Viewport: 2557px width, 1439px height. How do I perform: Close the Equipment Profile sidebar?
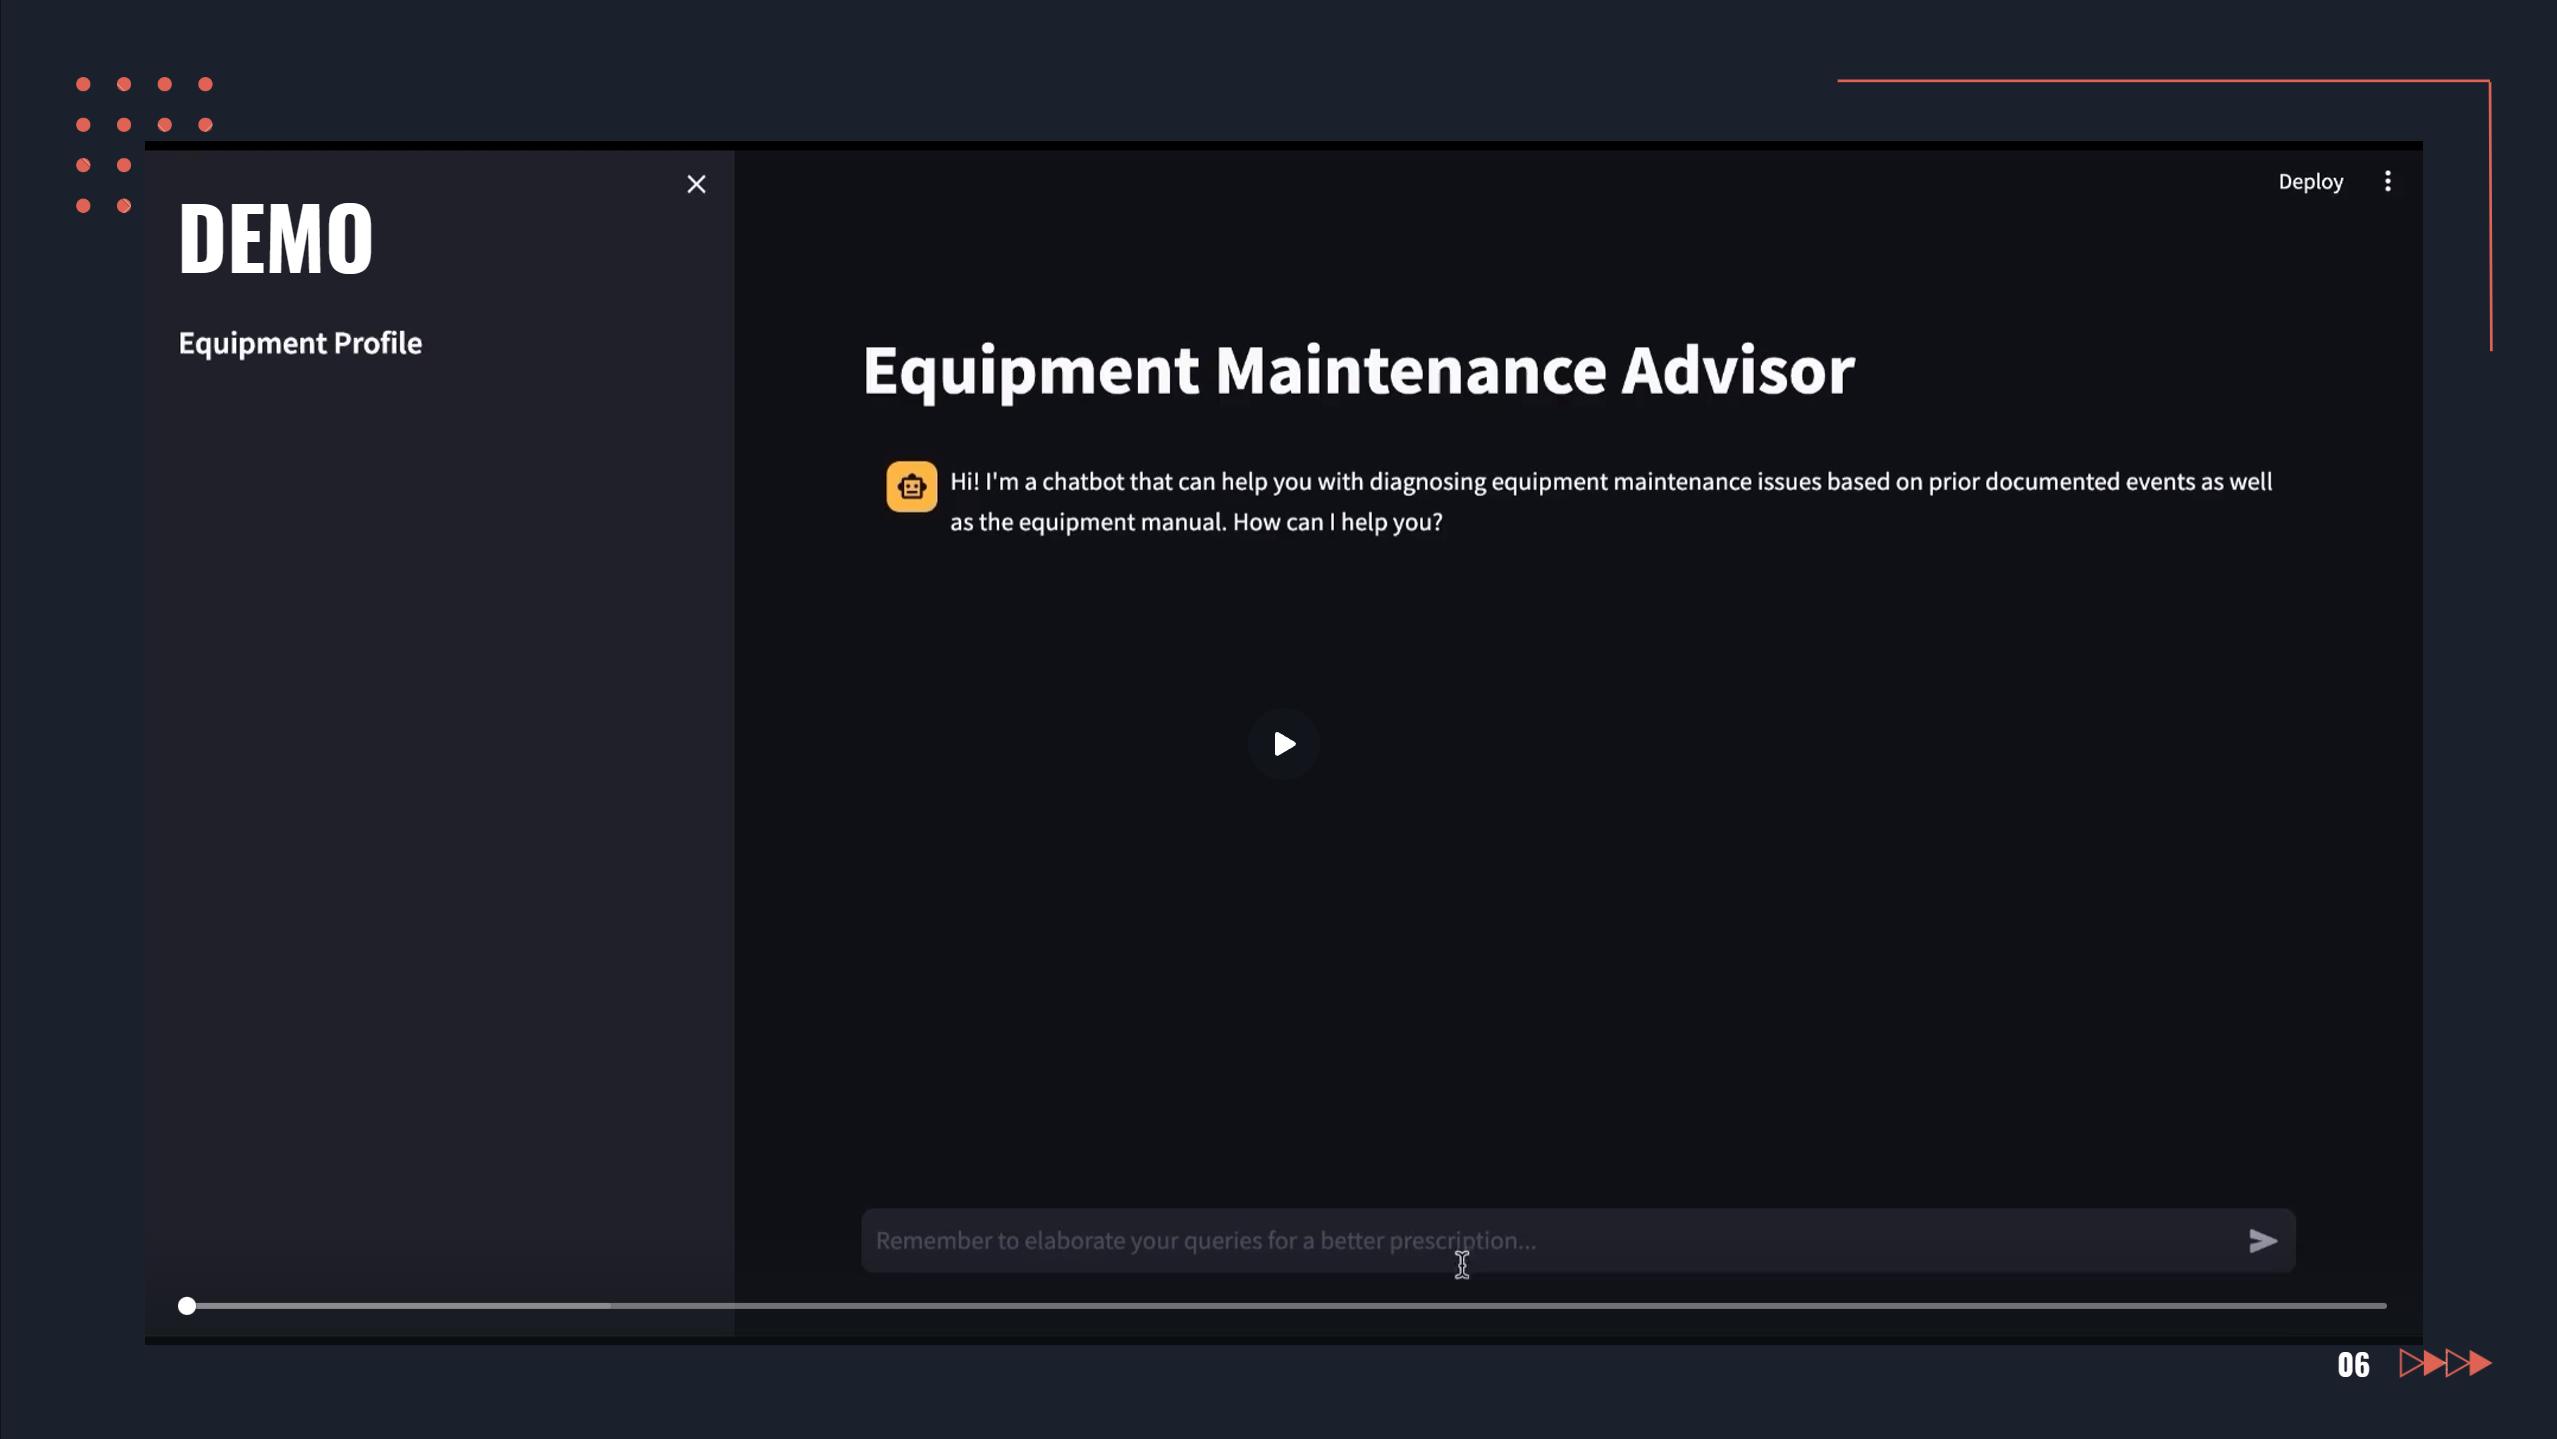[x=696, y=184]
